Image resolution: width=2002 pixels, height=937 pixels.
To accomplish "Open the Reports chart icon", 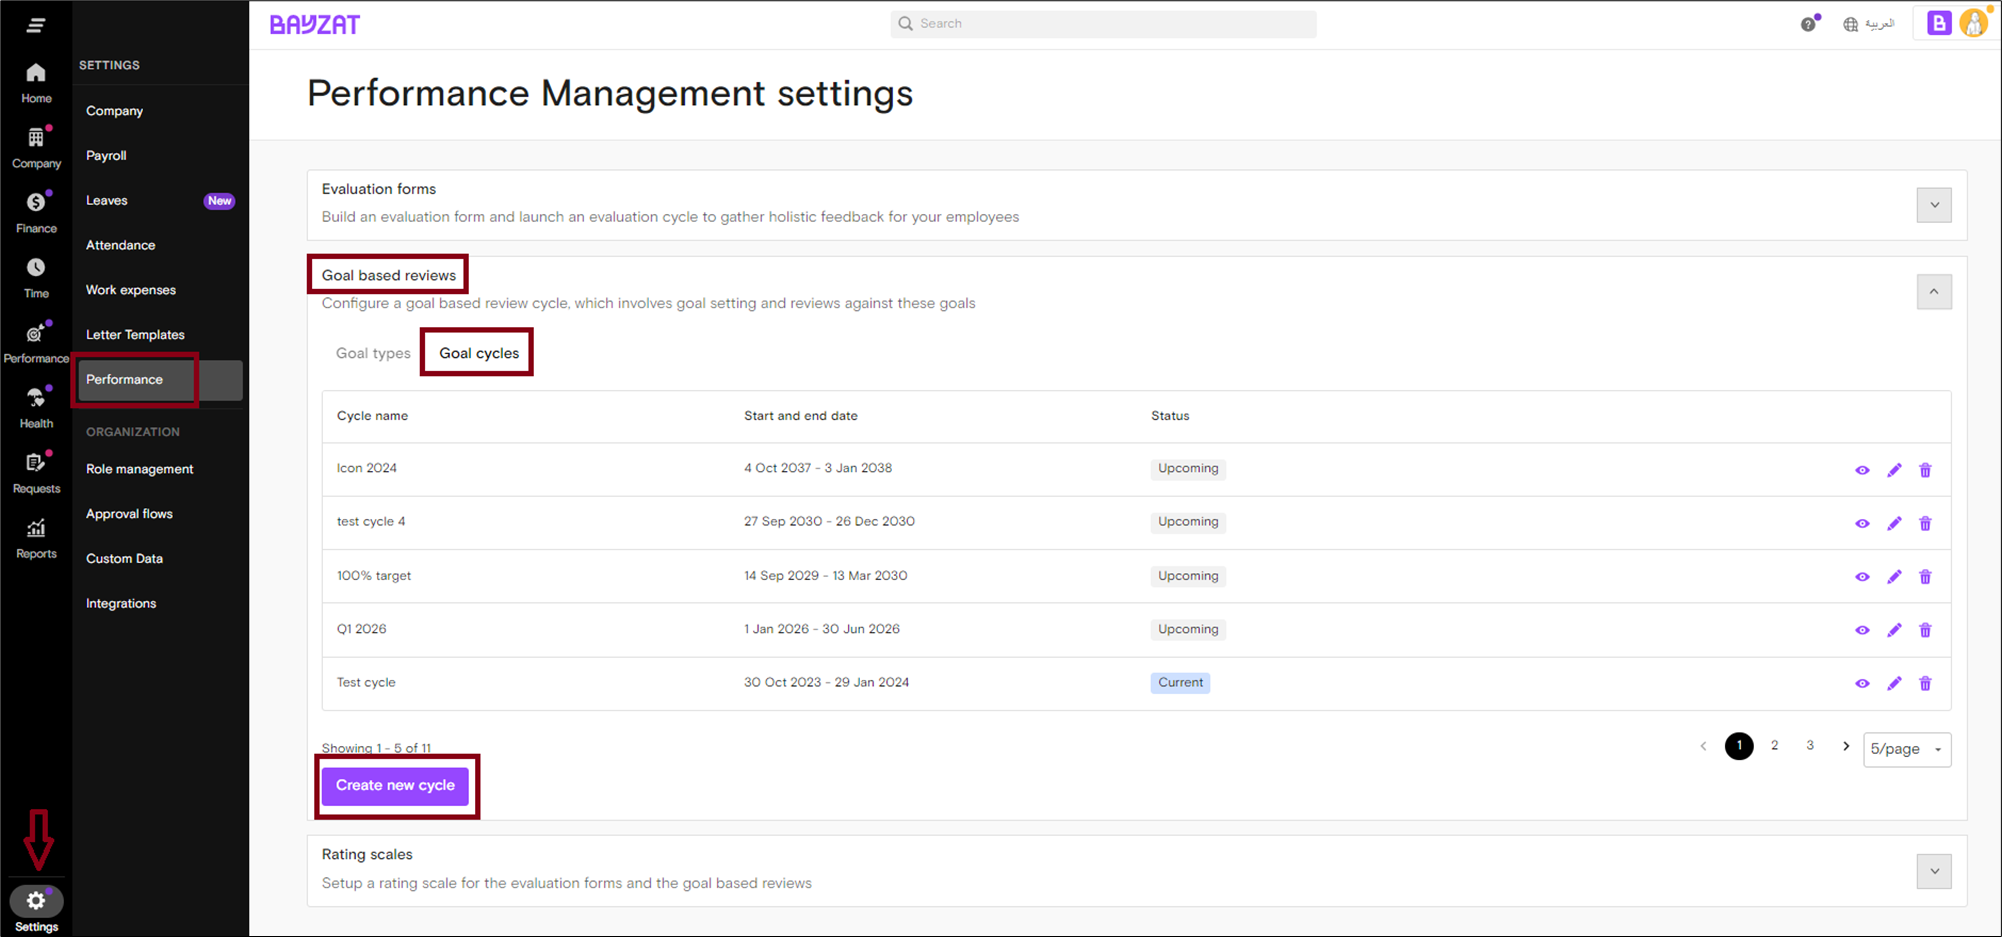I will coord(36,529).
